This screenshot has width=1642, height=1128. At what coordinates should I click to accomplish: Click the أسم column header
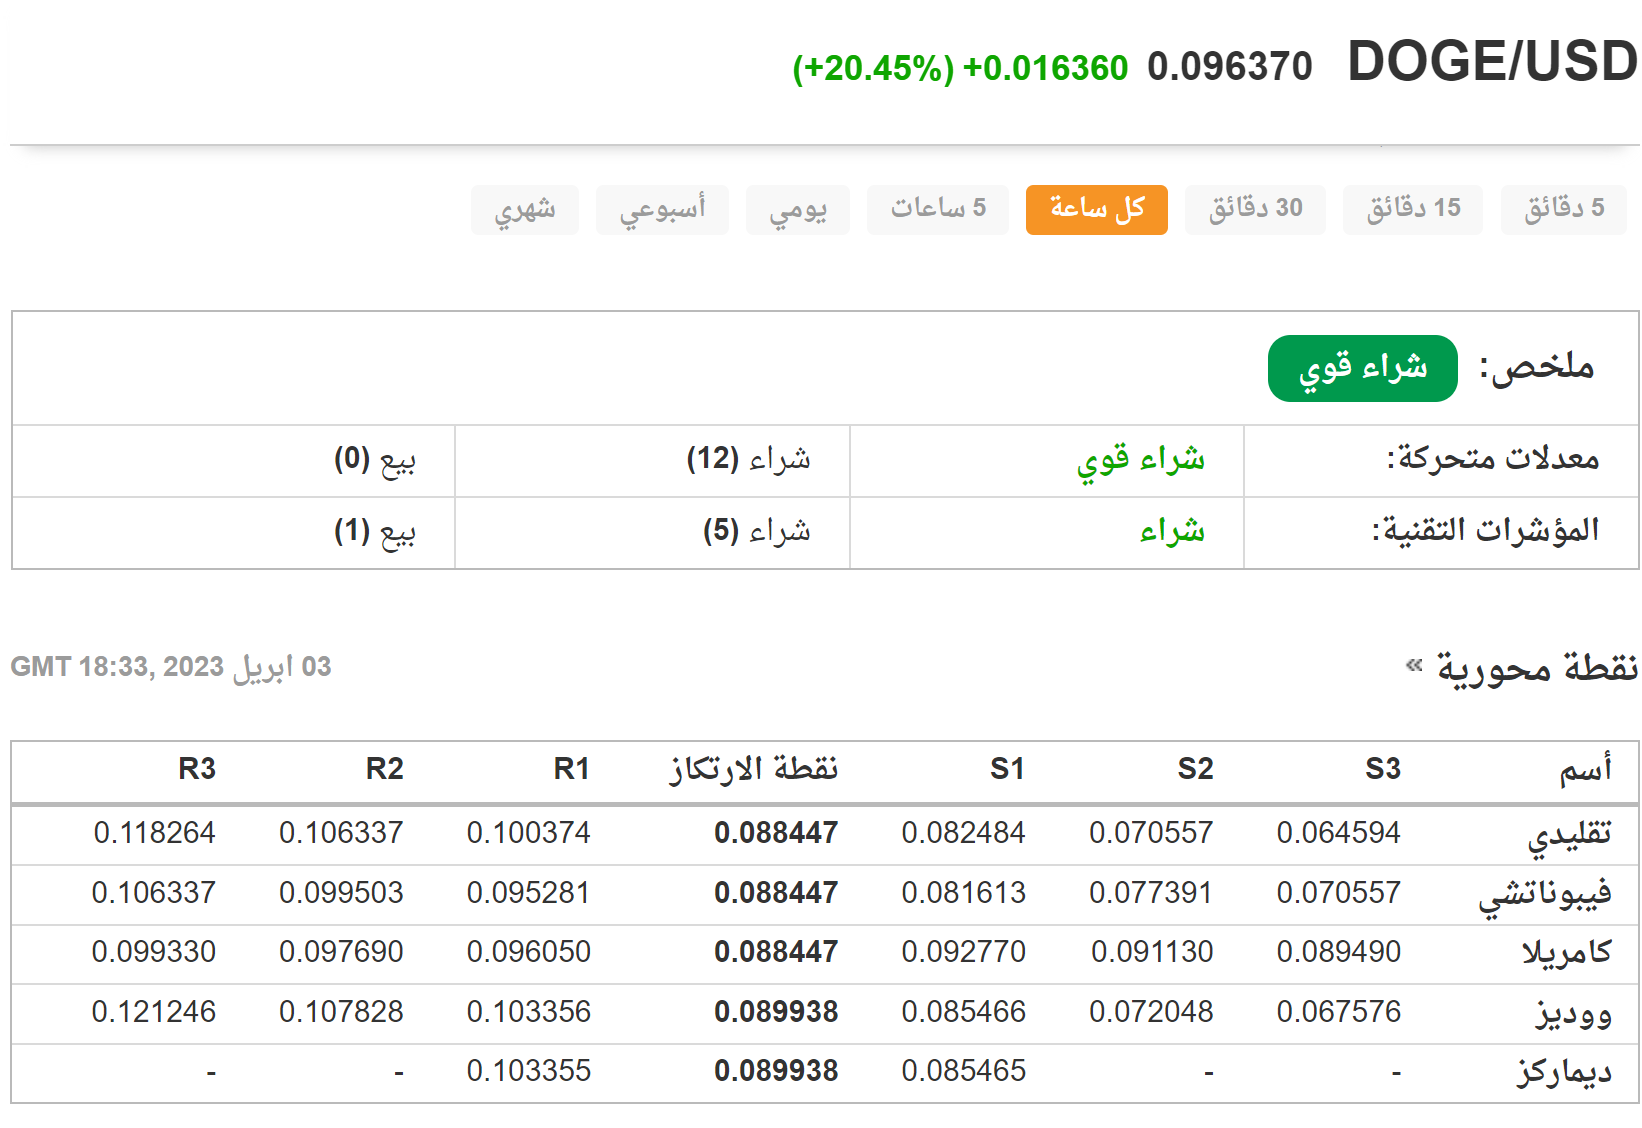coord(1585,769)
